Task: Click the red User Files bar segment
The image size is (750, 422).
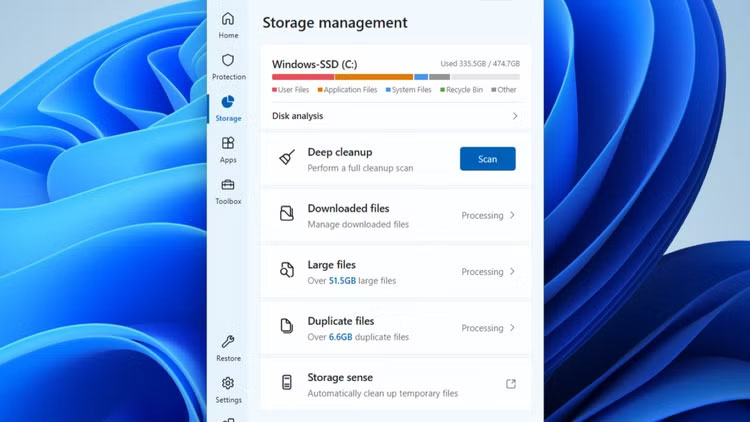Action: 303,77
